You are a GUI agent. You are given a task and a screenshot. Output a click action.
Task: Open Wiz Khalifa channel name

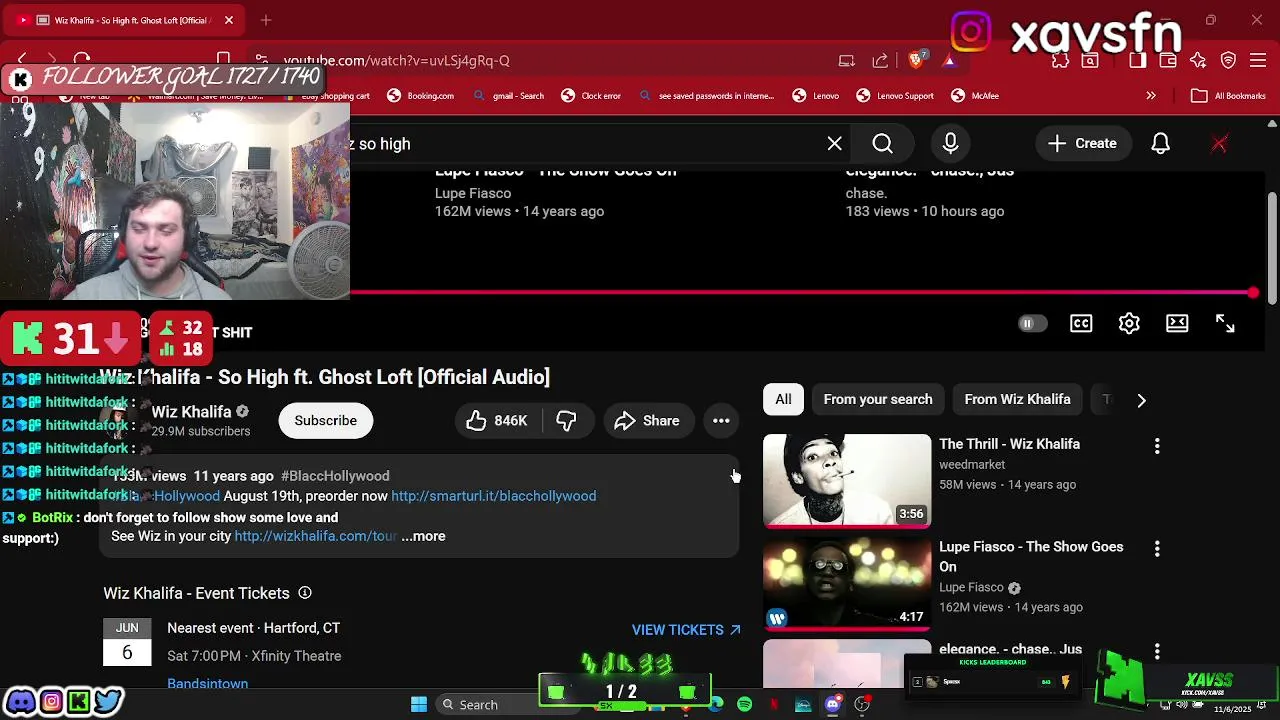point(191,412)
